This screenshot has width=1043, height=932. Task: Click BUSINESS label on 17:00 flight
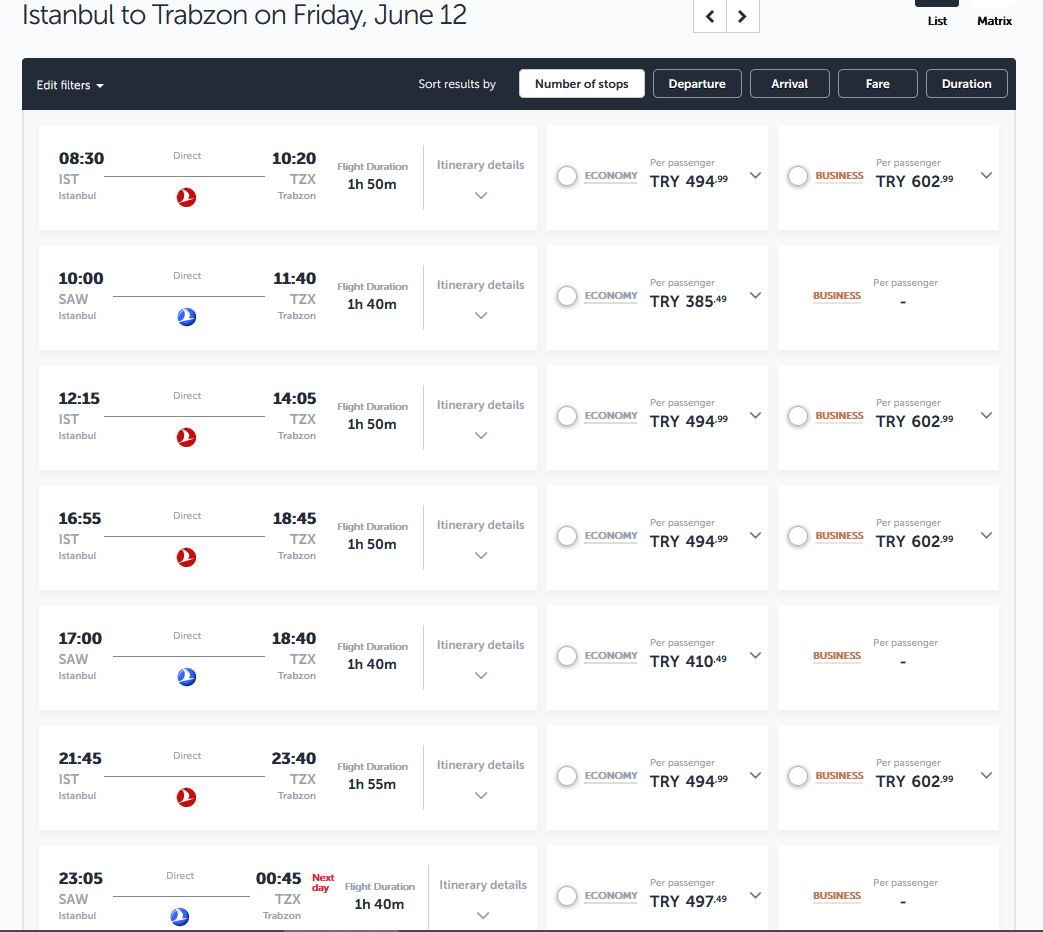tap(837, 655)
